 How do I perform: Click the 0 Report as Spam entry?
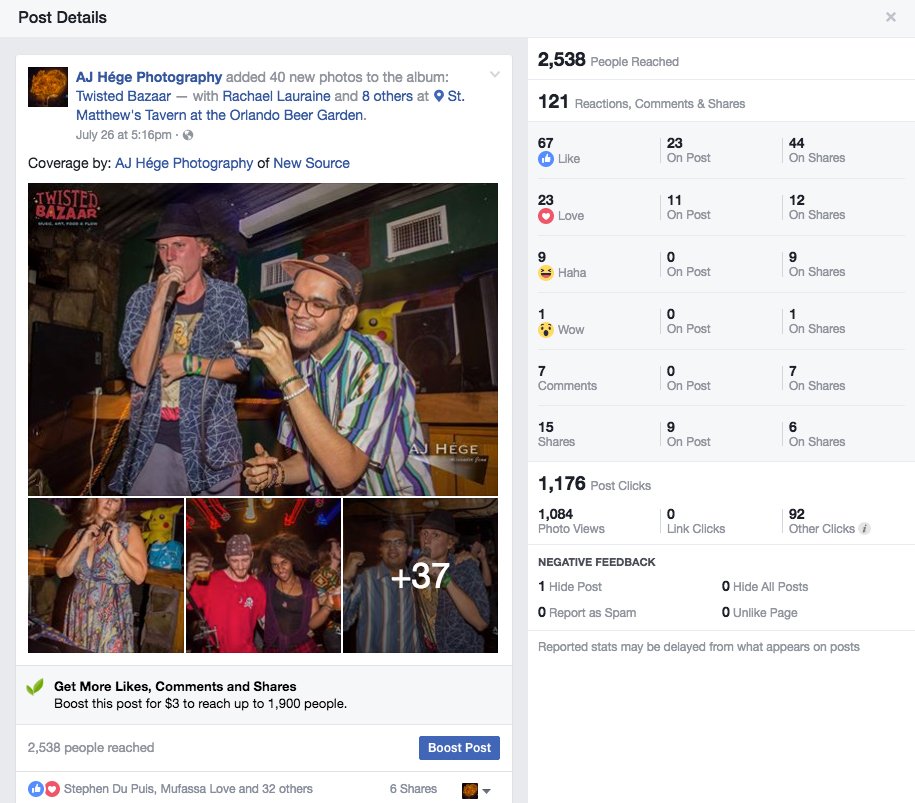pos(587,613)
